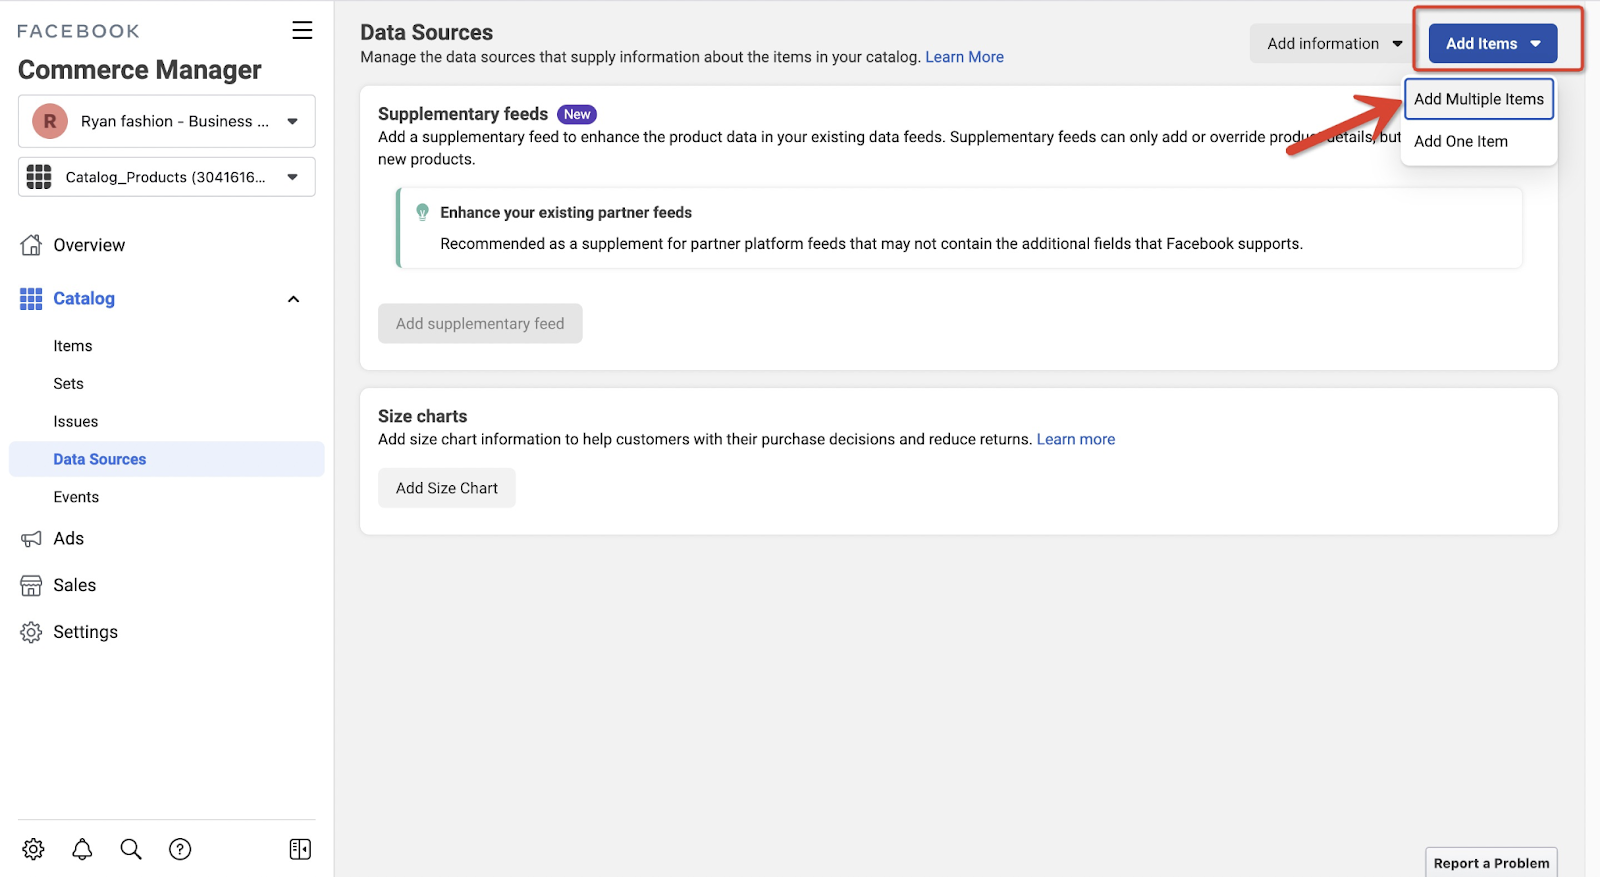The image size is (1600, 877).
Task: Open settings gear in bottom toolbar
Action: tap(33, 849)
